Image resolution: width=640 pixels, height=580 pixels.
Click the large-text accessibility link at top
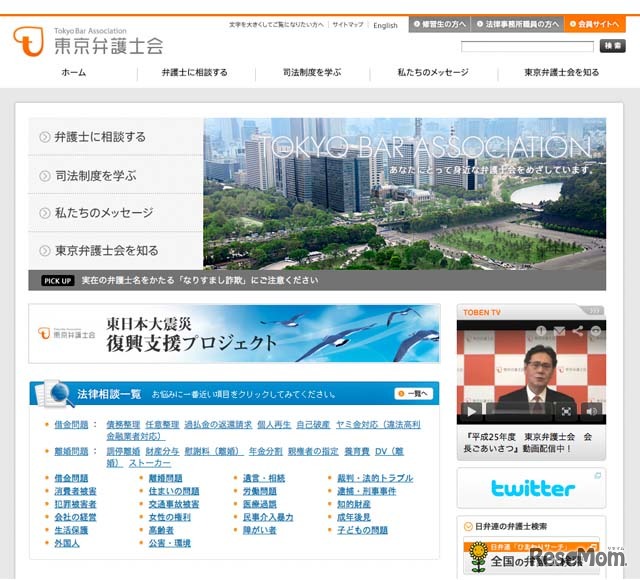(276, 24)
